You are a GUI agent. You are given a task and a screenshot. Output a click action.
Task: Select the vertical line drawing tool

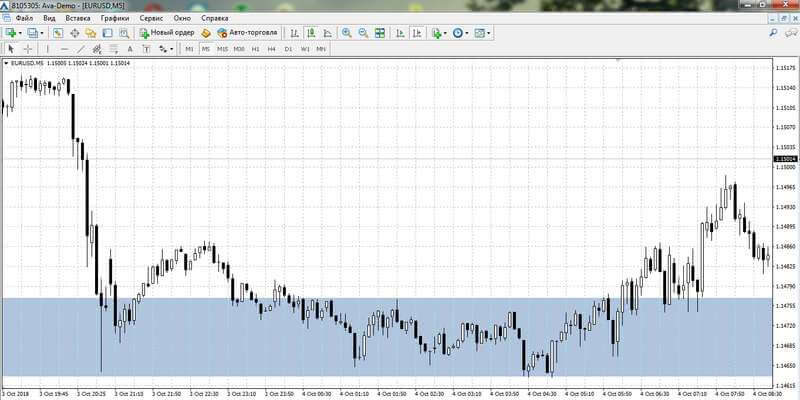[x=47, y=49]
